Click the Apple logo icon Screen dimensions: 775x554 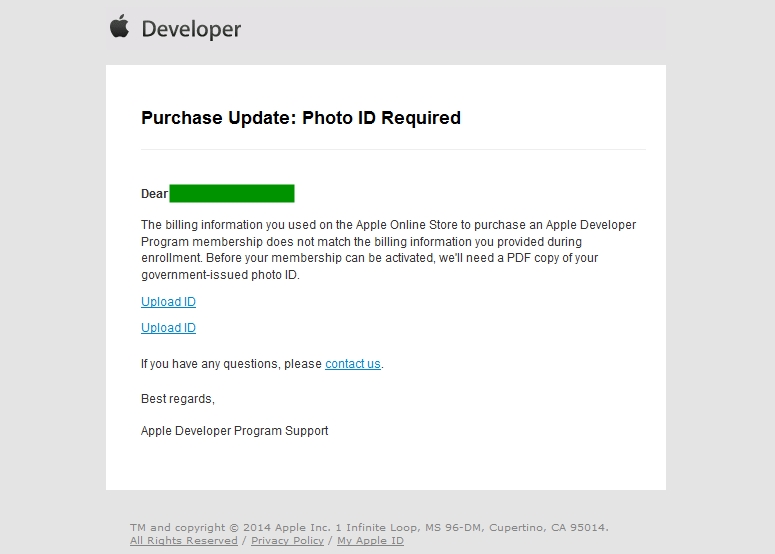[x=119, y=26]
